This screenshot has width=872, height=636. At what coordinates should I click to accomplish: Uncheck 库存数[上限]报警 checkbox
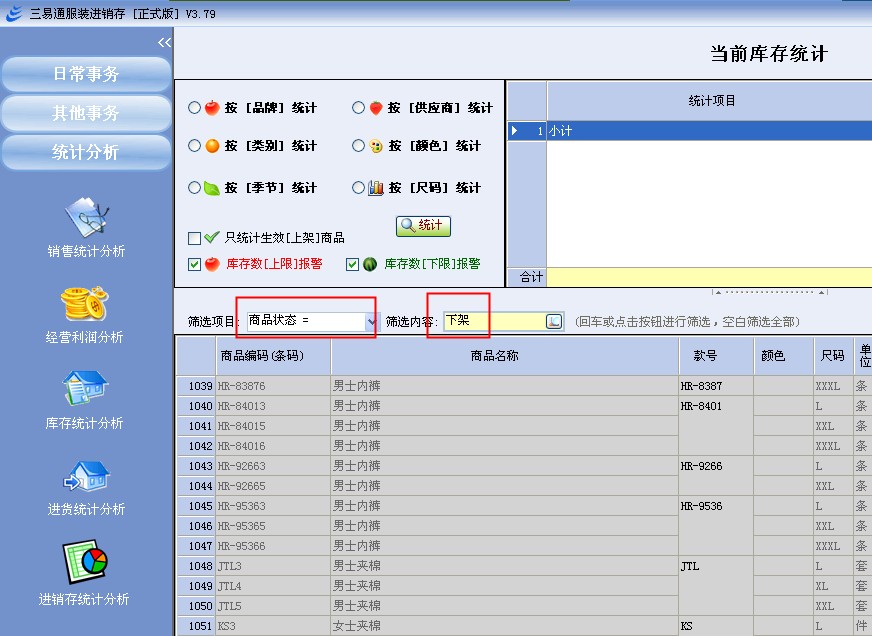[194, 264]
